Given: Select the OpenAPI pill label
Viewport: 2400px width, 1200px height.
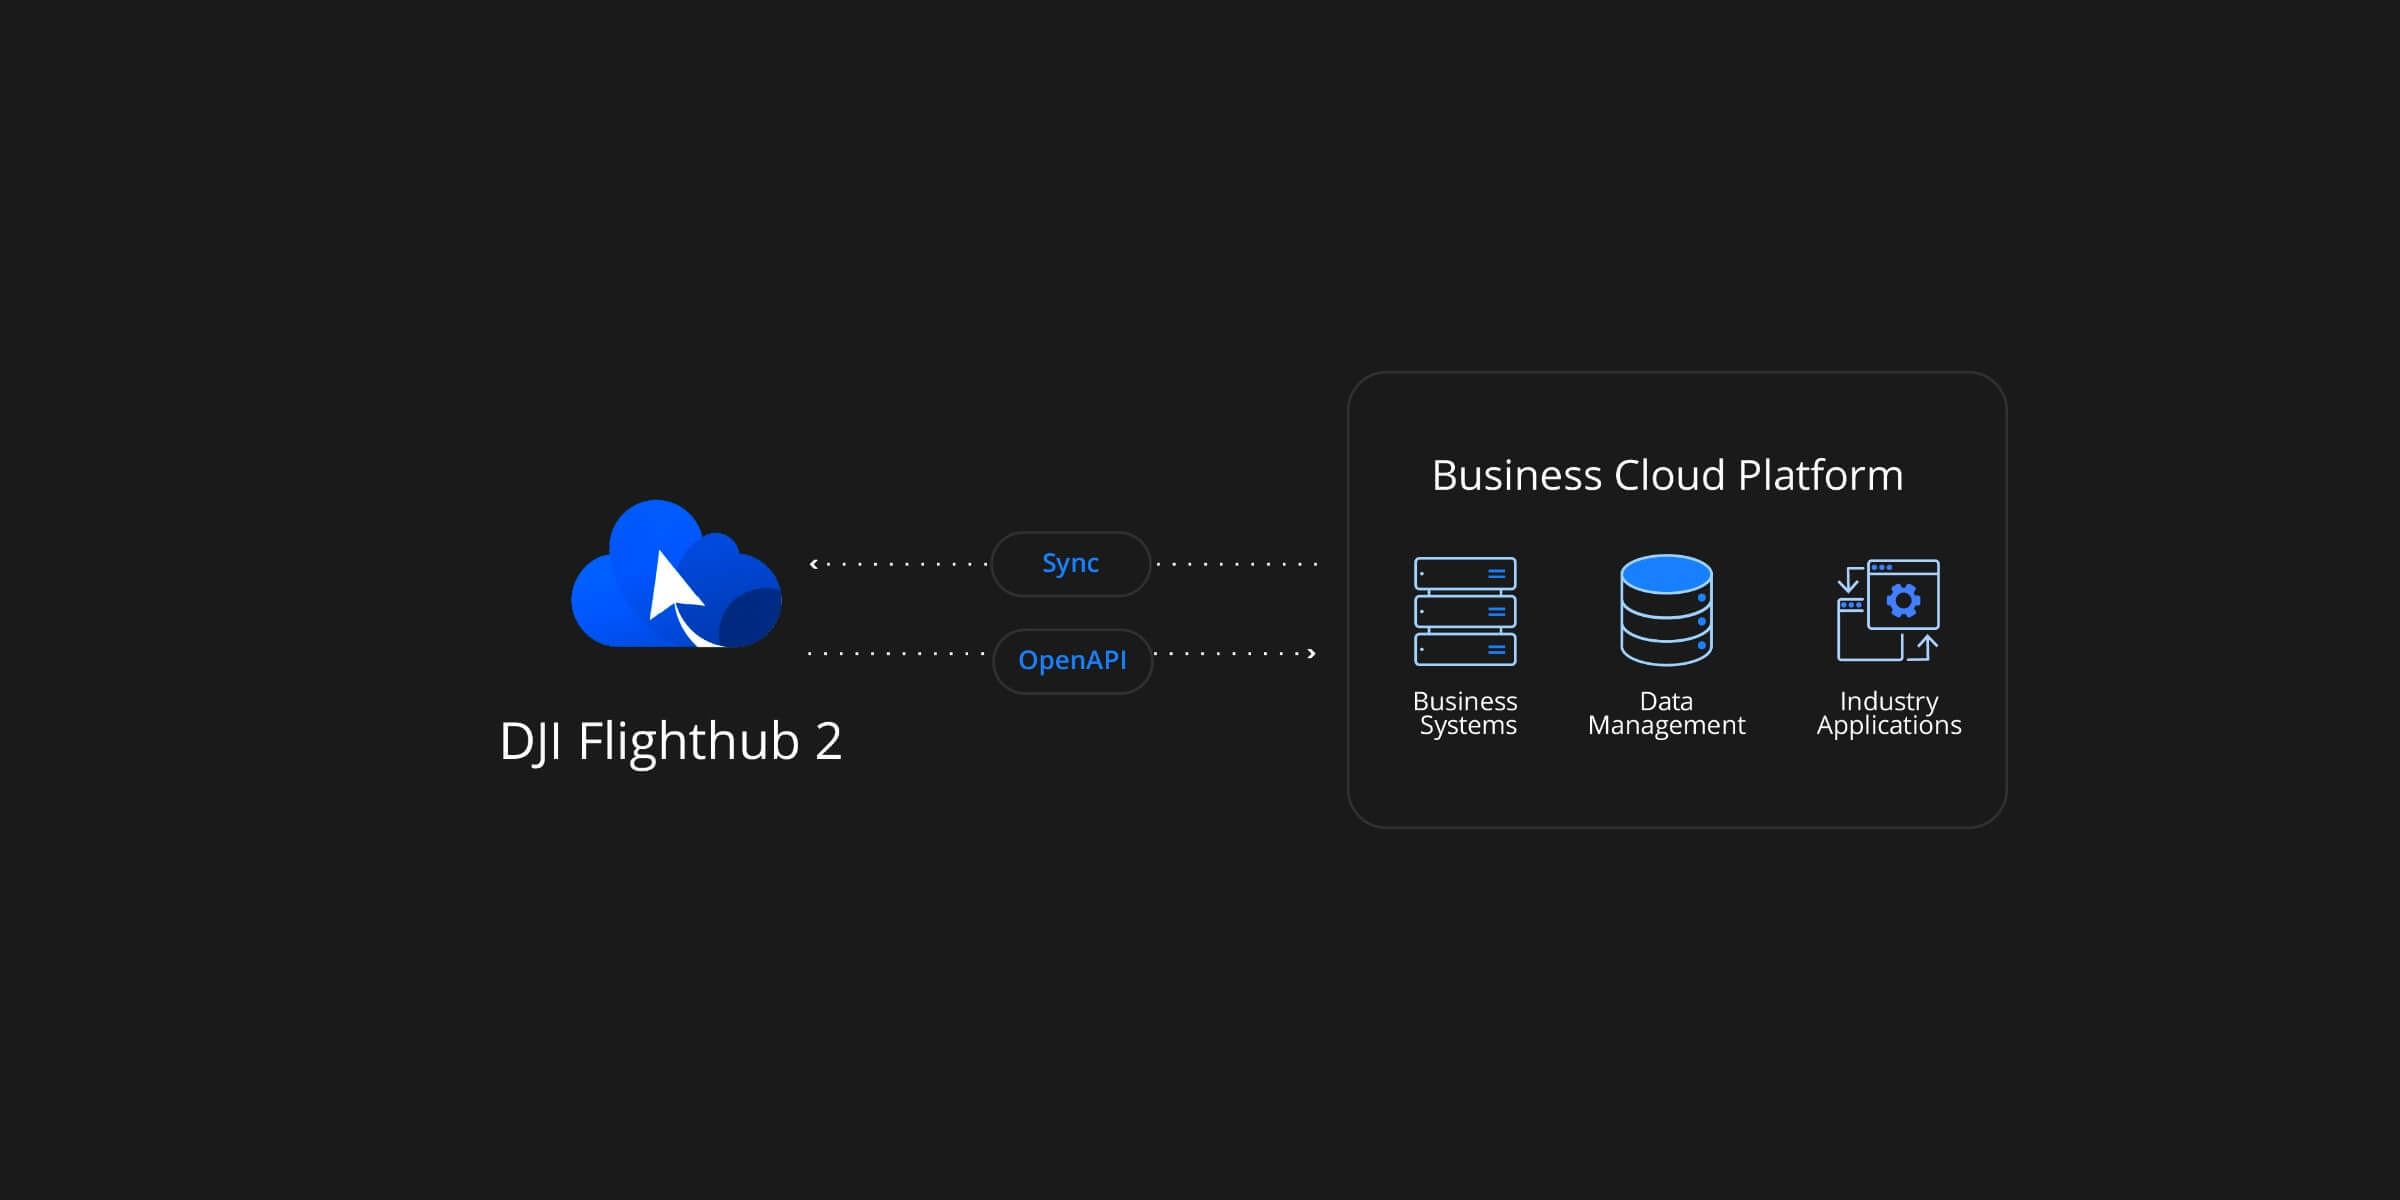Looking at the screenshot, I should tap(1072, 661).
